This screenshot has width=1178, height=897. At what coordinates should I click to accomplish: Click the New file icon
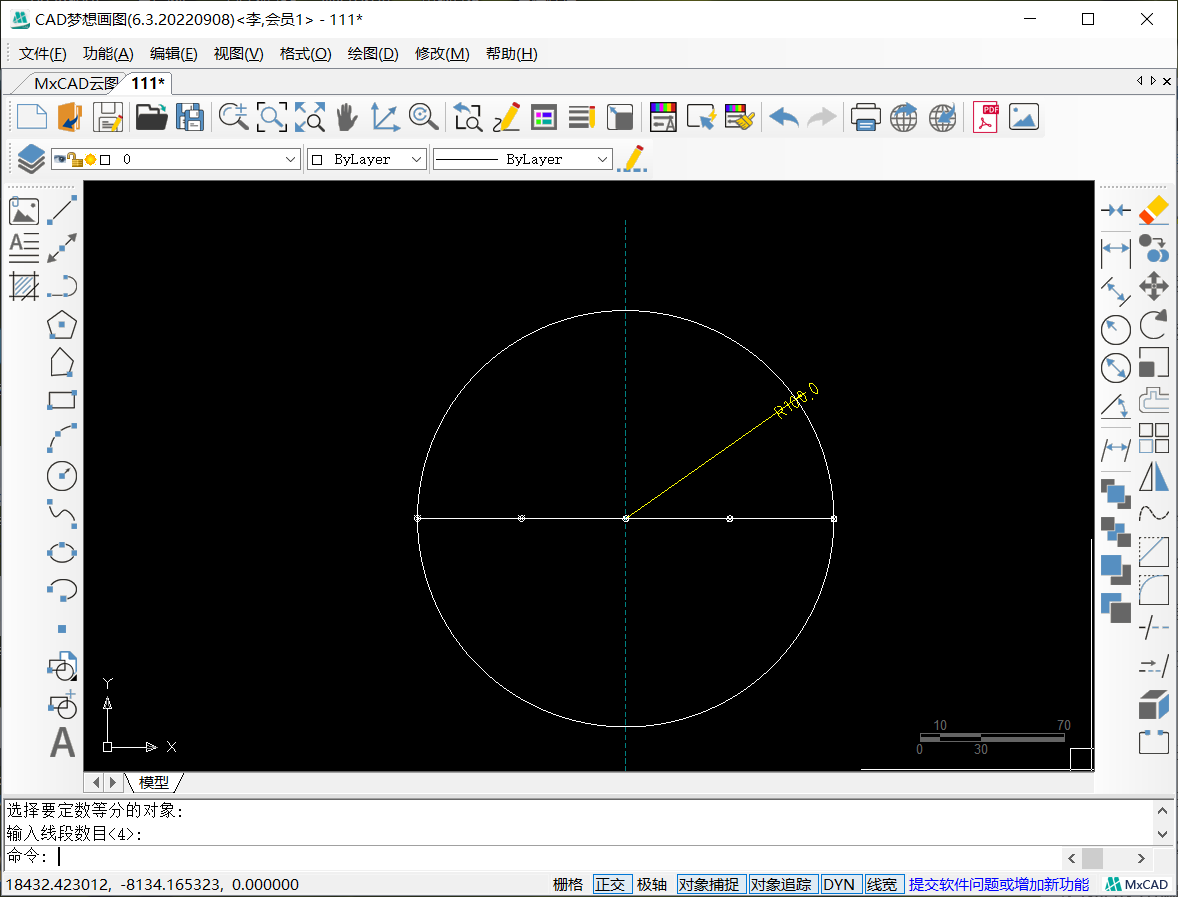click(32, 118)
